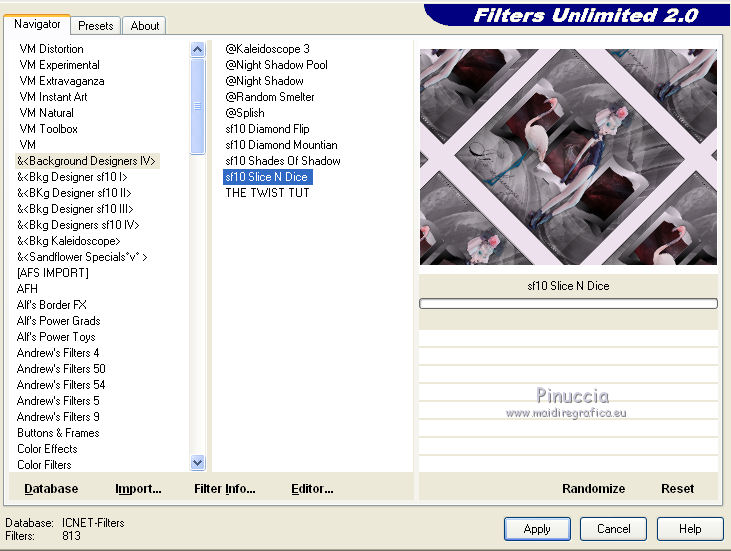This screenshot has height=551, width=731.
Task: Choose the @Kaleidoscope 3 filter
Action: coord(267,49)
